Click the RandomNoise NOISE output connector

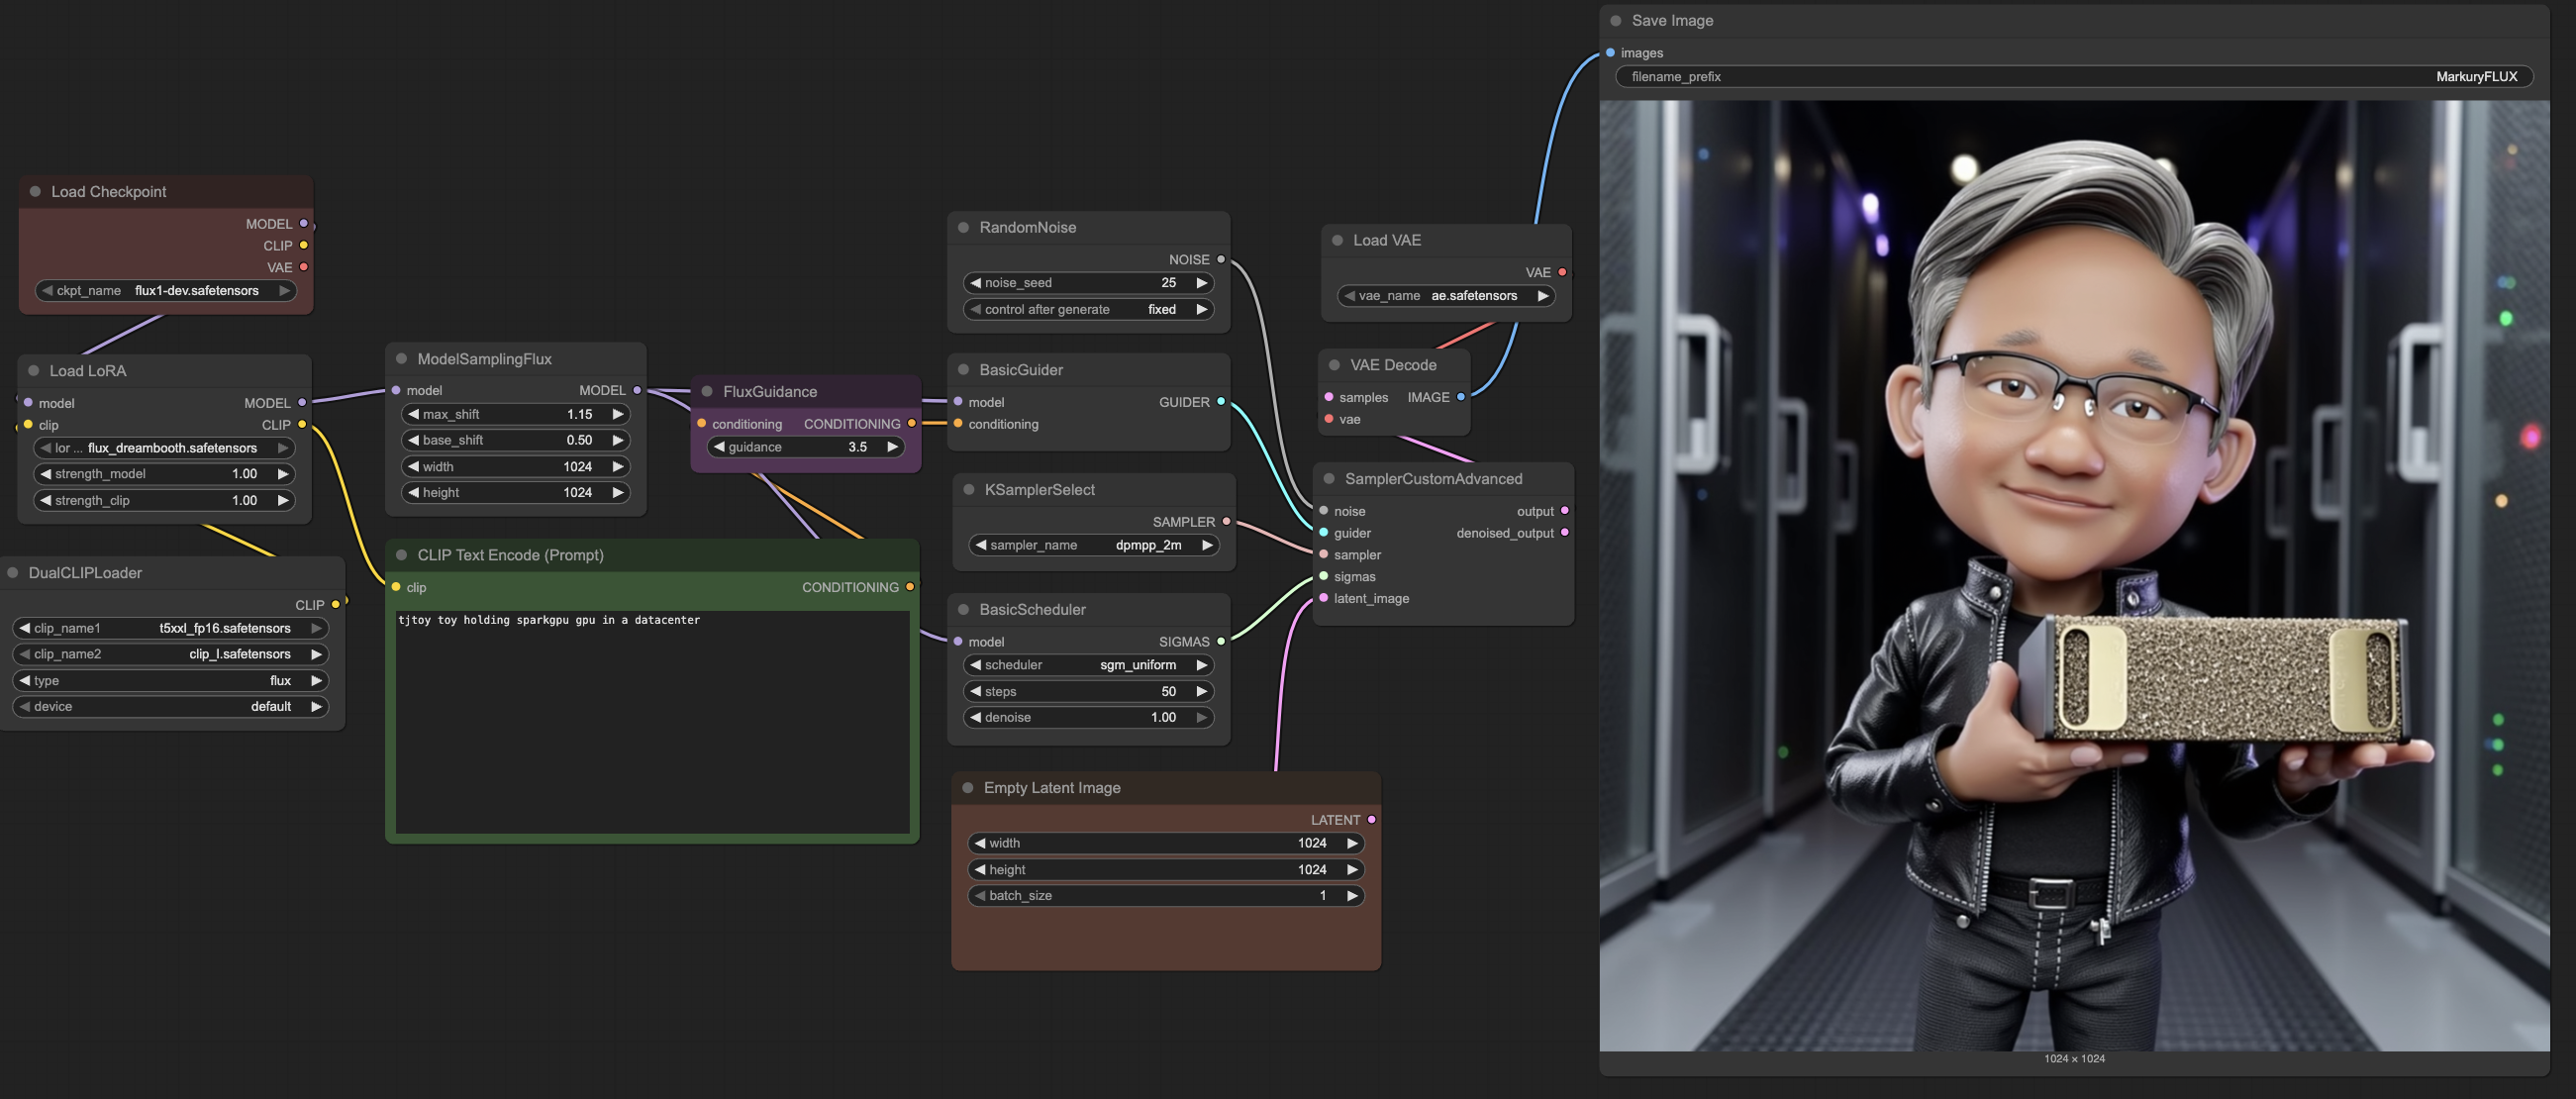click(x=1220, y=259)
